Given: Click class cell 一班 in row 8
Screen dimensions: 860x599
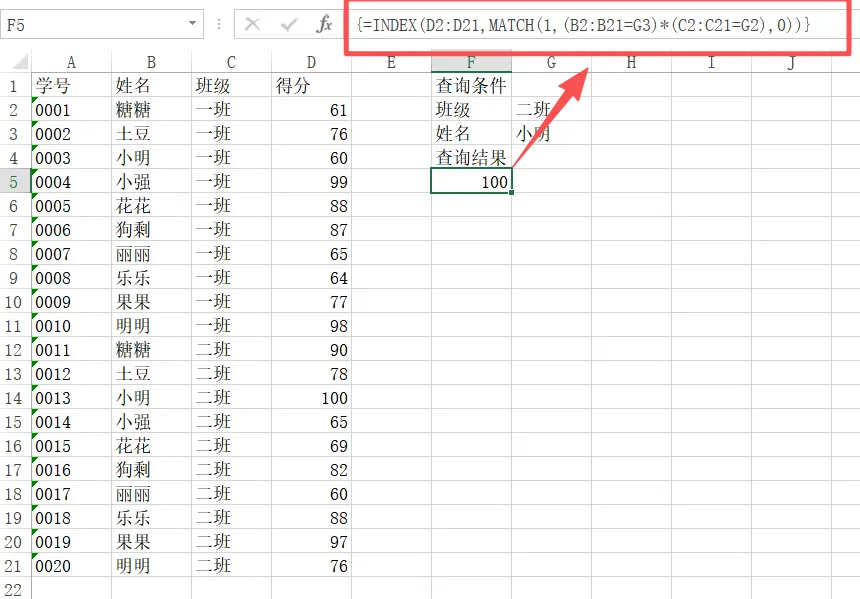Looking at the screenshot, I should (x=231, y=254).
